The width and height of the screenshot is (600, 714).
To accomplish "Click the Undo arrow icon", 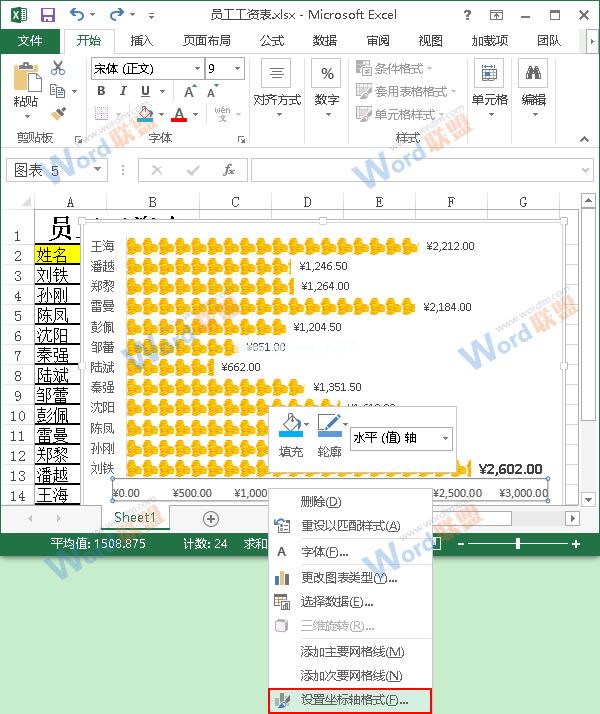I will 78,15.
